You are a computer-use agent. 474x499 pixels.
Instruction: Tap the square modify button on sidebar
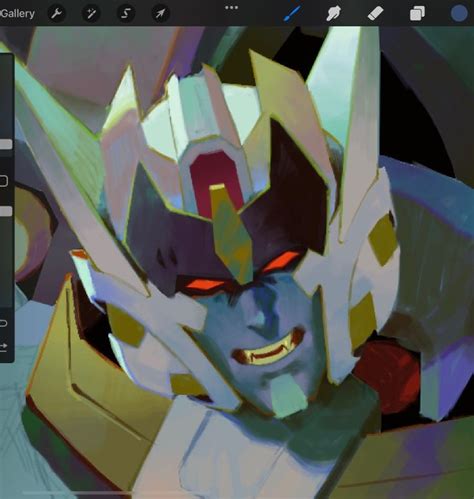click(3, 181)
